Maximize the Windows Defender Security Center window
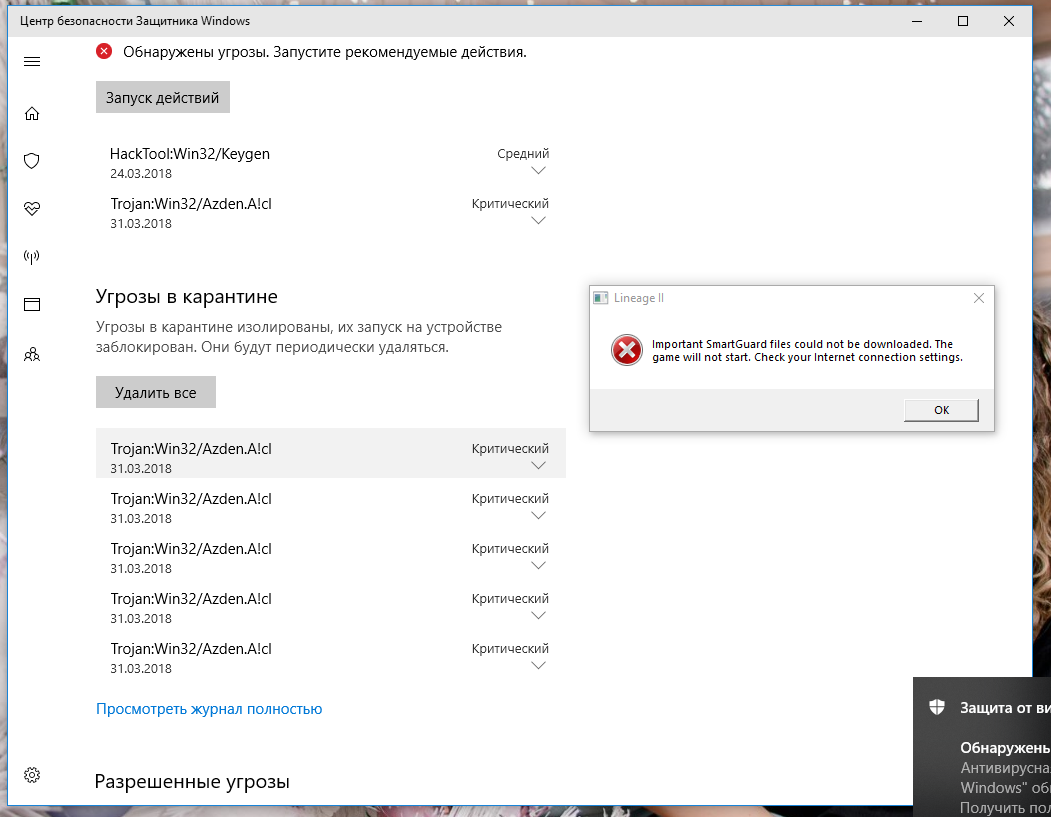The image size is (1051, 817). coord(962,21)
